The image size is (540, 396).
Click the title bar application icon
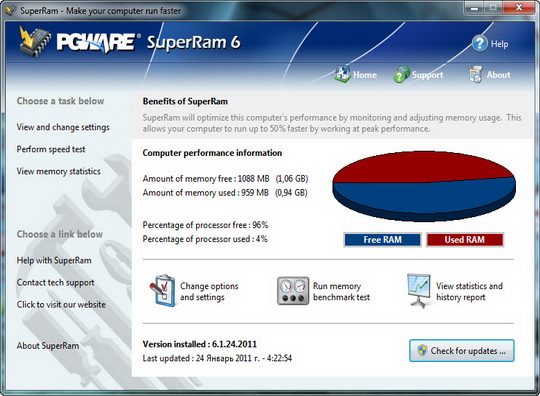11,10
